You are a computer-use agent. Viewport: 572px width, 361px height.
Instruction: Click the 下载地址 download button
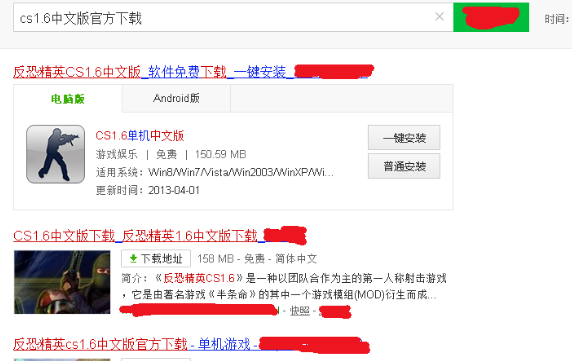click(x=156, y=259)
